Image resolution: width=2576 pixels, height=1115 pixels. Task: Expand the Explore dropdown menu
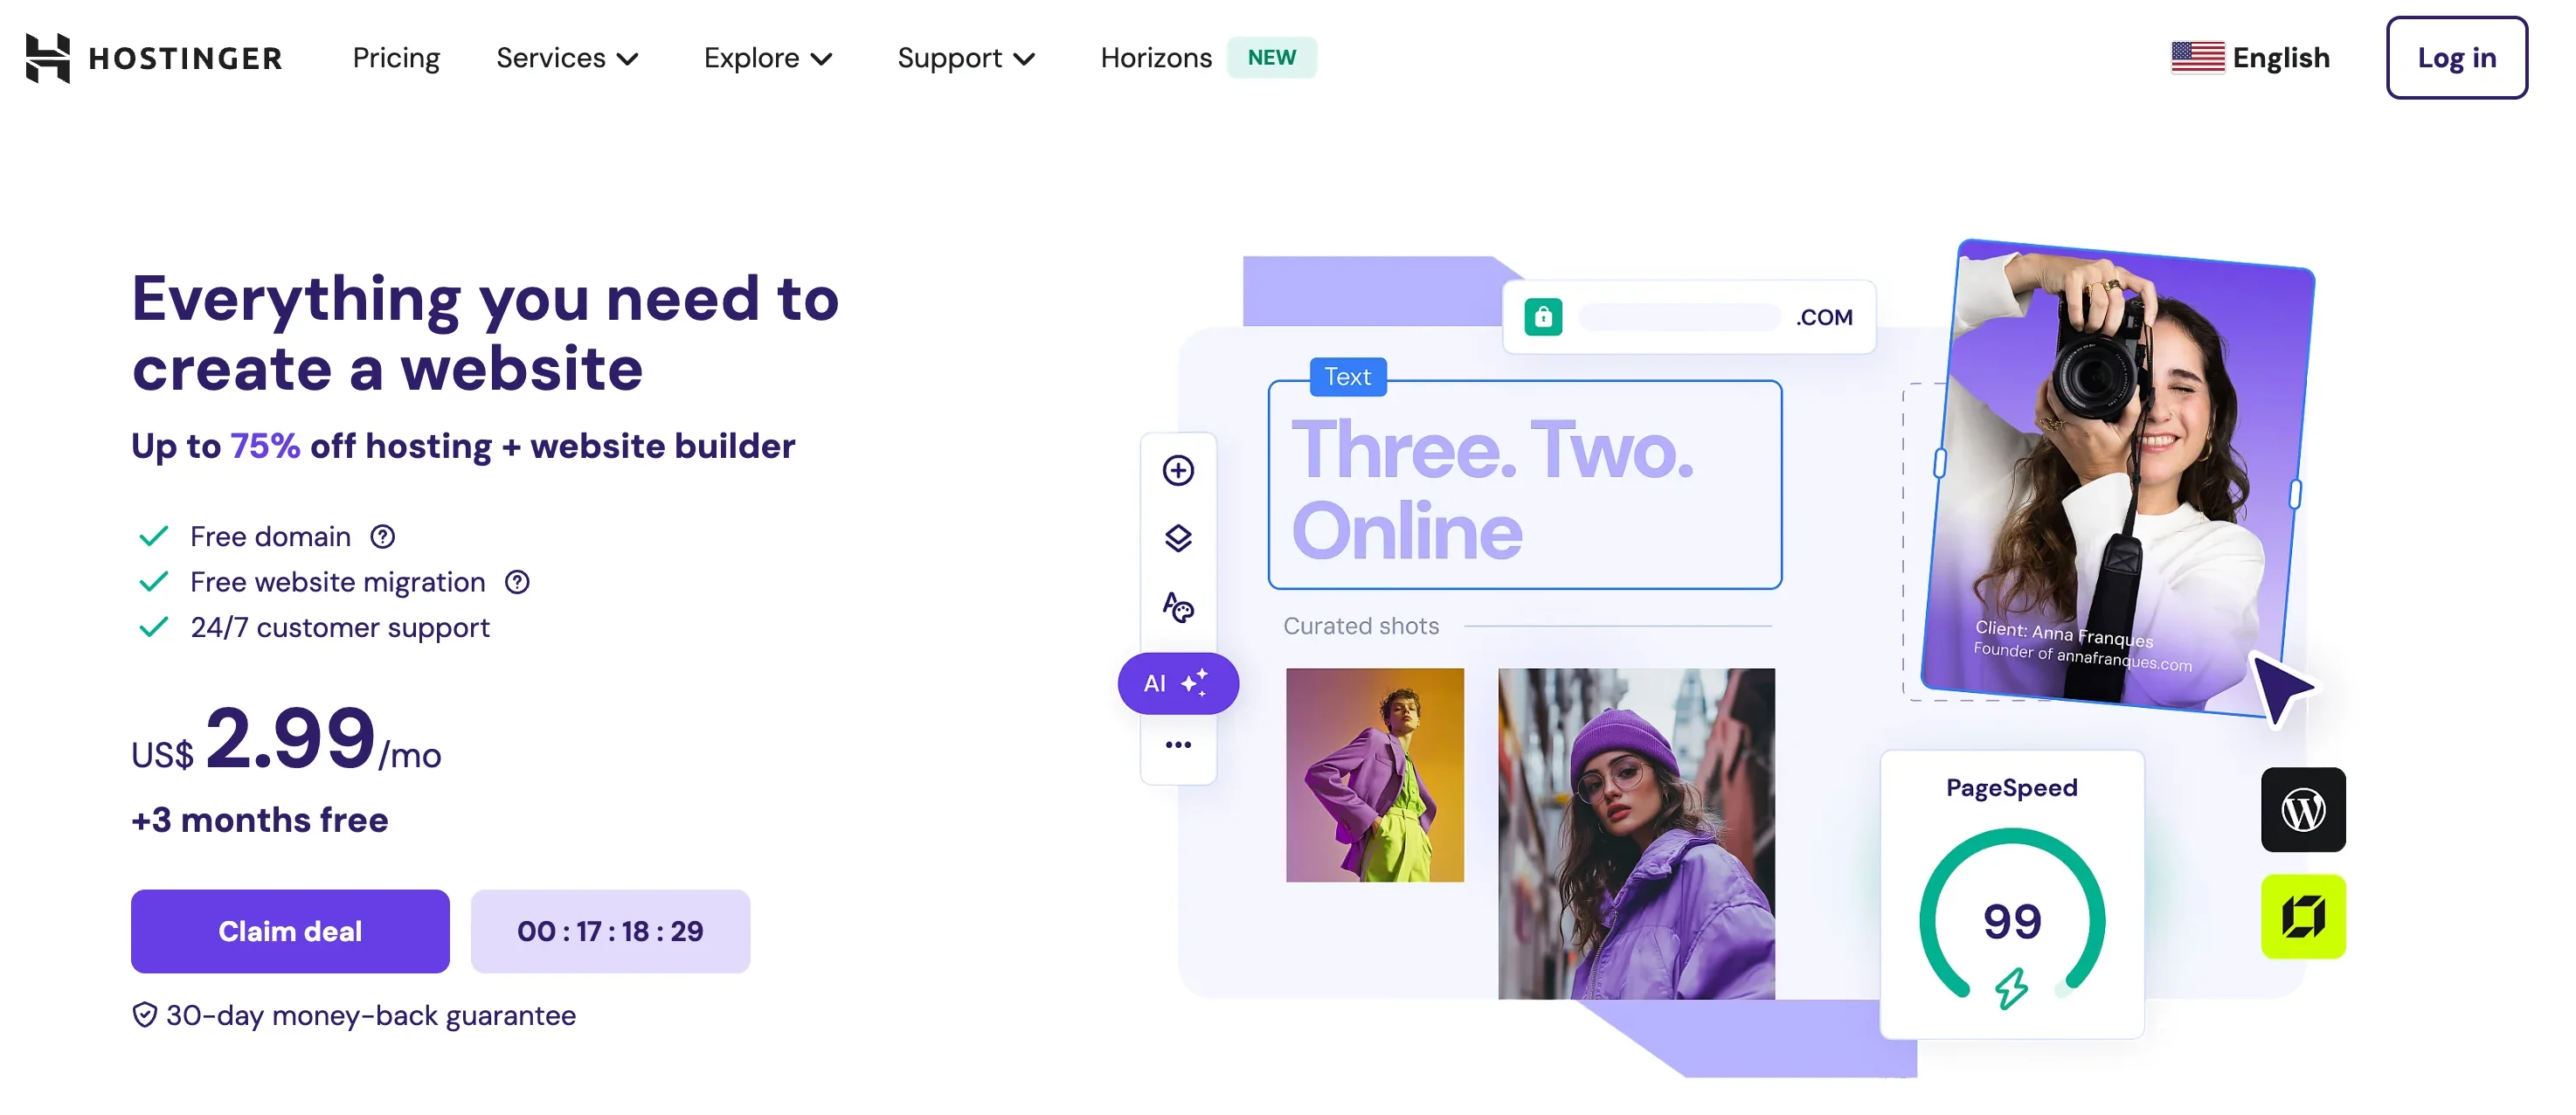(768, 58)
